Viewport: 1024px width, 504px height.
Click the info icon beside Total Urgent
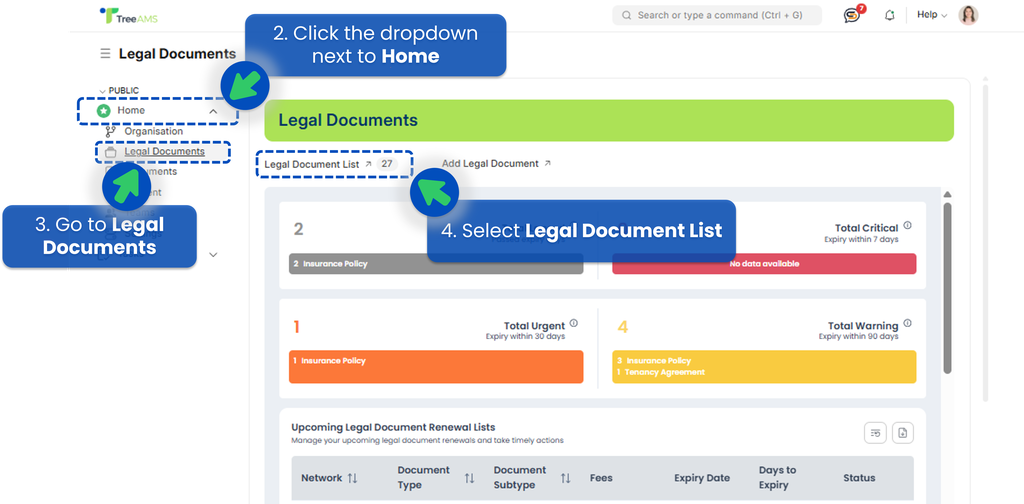(574, 324)
